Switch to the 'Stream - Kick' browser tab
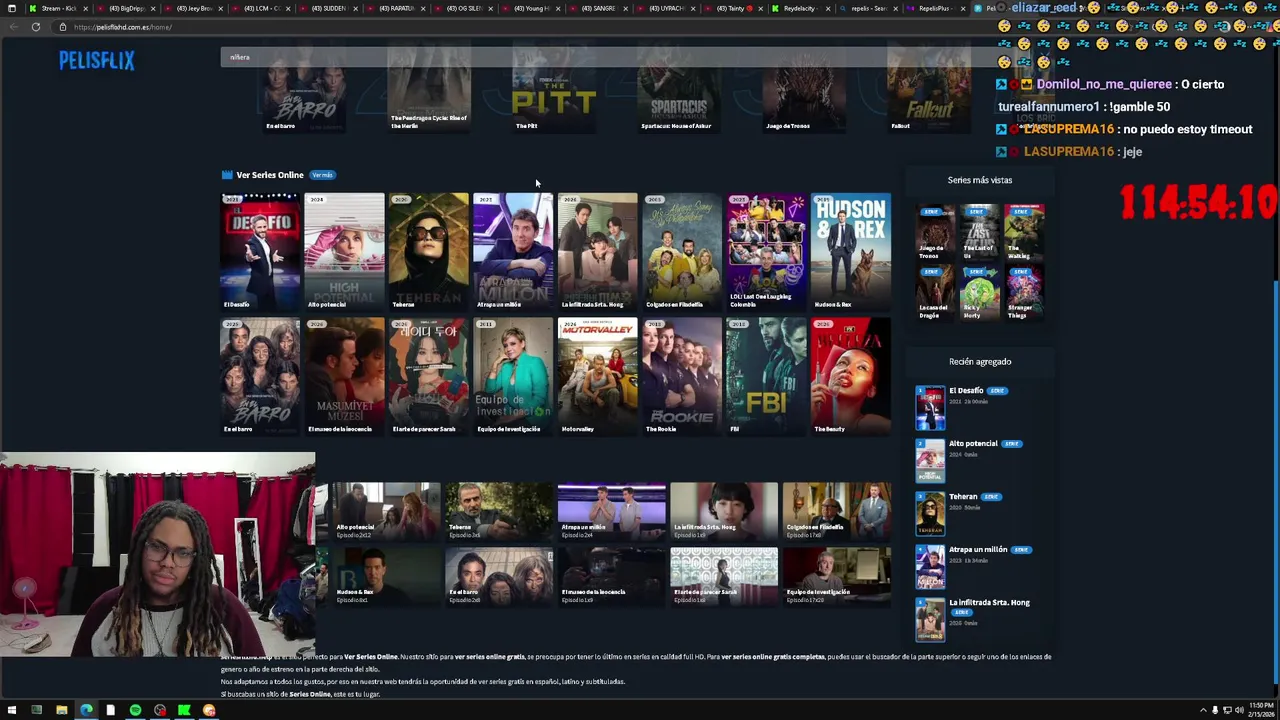1280x720 pixels. pyautogui.click(x=58, y=8)
